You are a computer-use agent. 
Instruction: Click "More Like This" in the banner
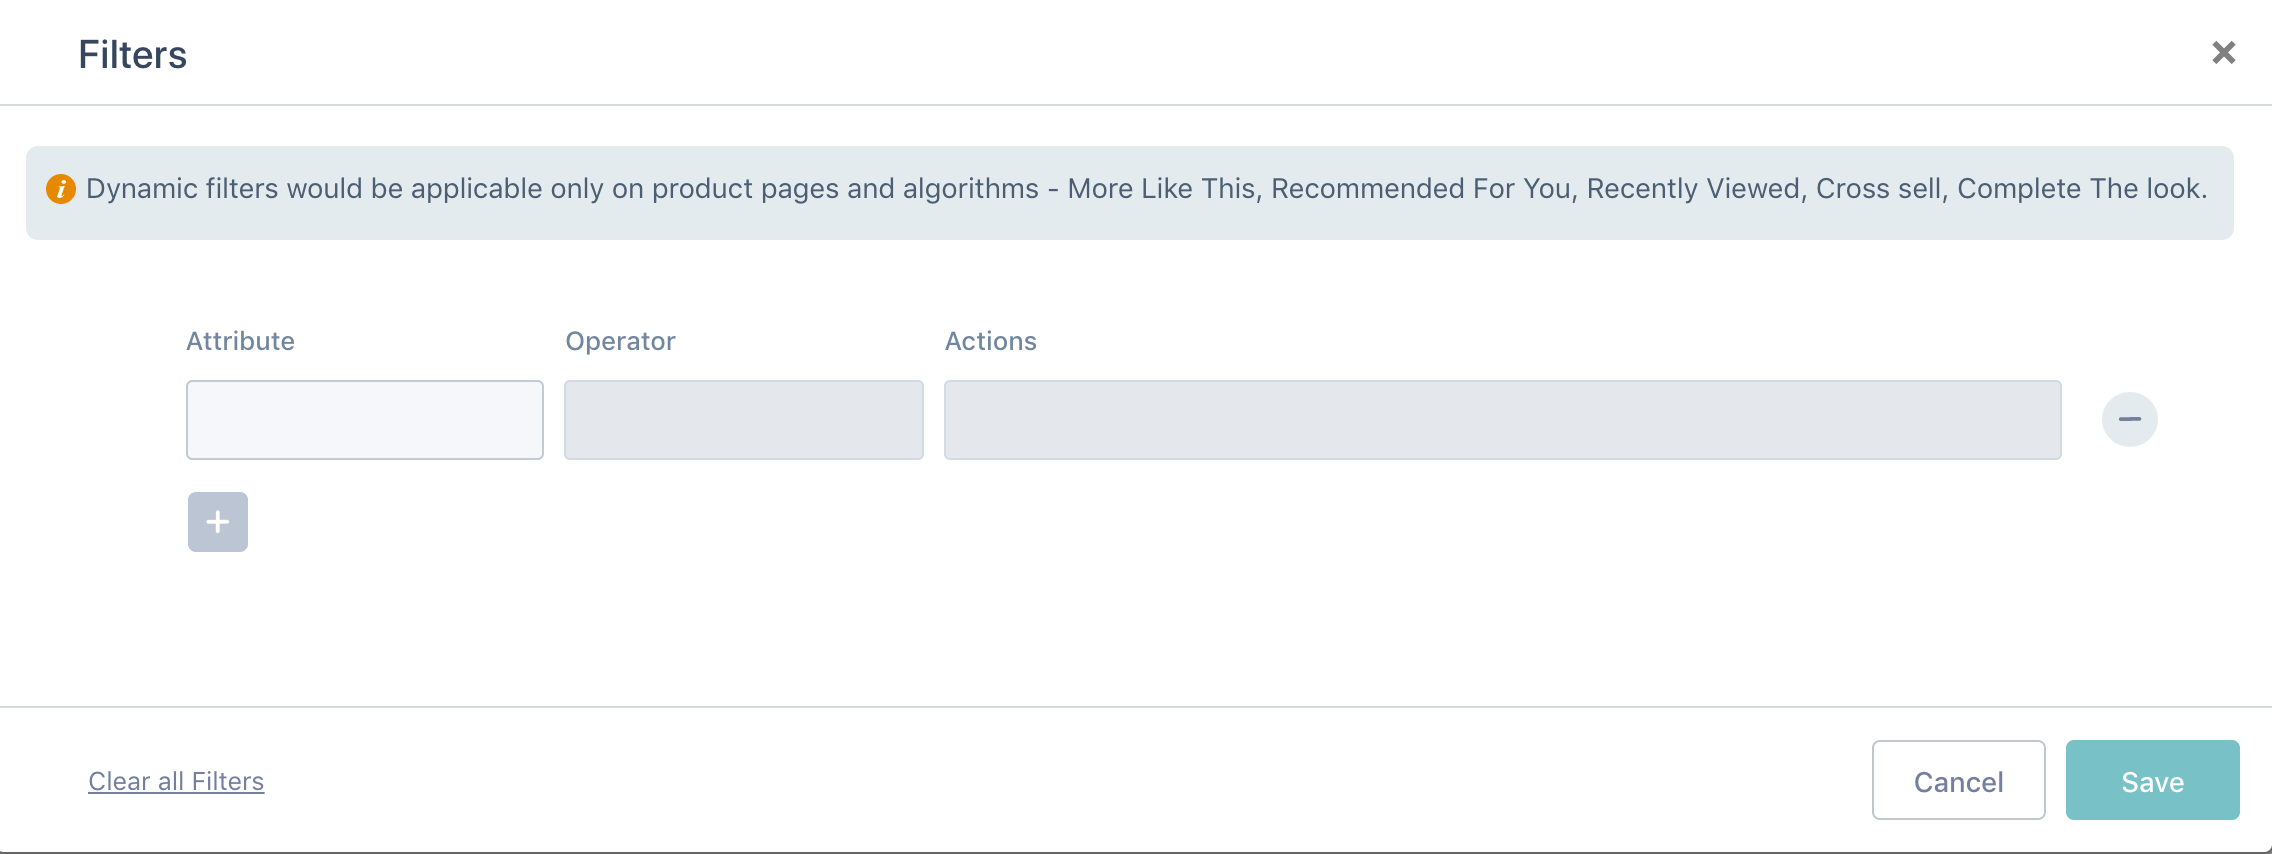pyautogui.click(x=1161, y=189)
